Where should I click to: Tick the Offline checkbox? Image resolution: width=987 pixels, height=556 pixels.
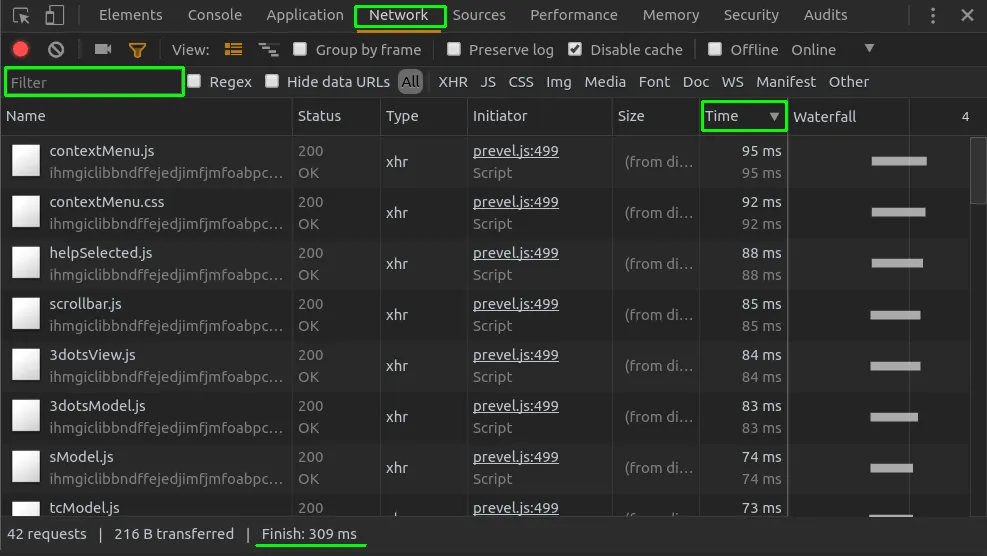pyautogui.click(x=714, y=49)
